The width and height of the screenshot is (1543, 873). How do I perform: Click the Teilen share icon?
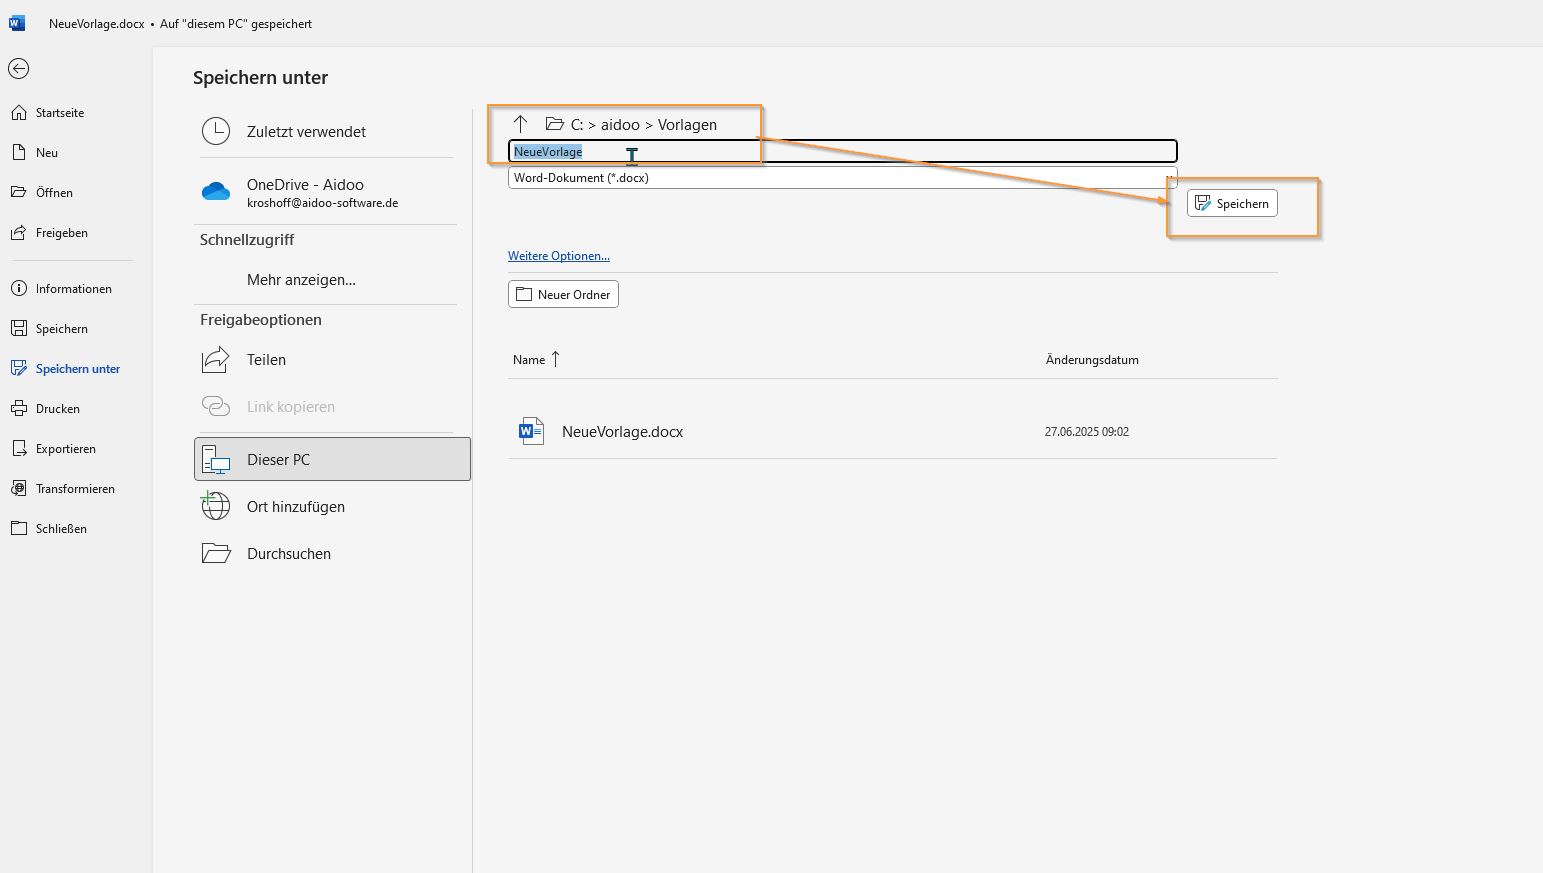pyautogui.click(x=216, y=360)
